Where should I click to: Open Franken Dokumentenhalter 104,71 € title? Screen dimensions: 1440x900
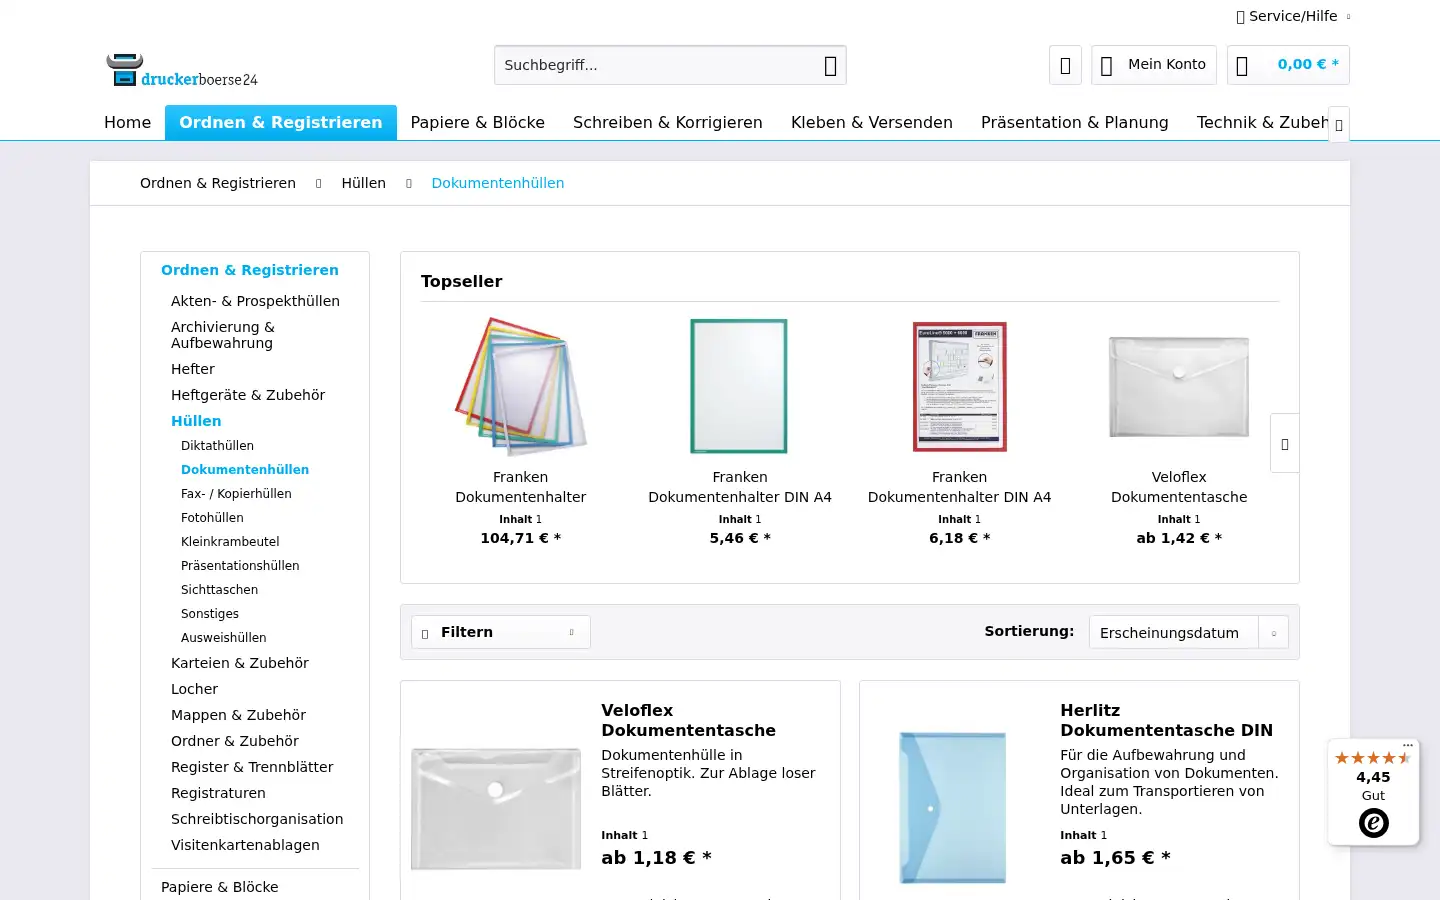pyautogui.click(x=521, y=487)
